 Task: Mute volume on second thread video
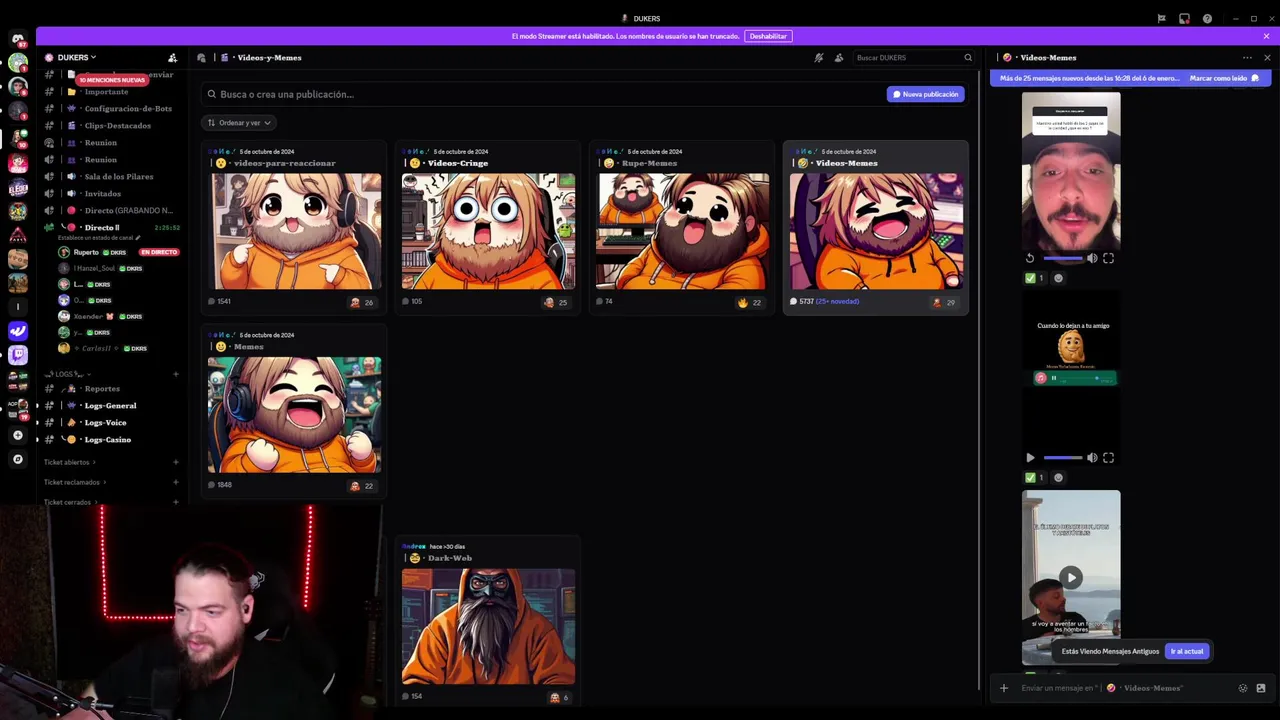[1092, 457]
